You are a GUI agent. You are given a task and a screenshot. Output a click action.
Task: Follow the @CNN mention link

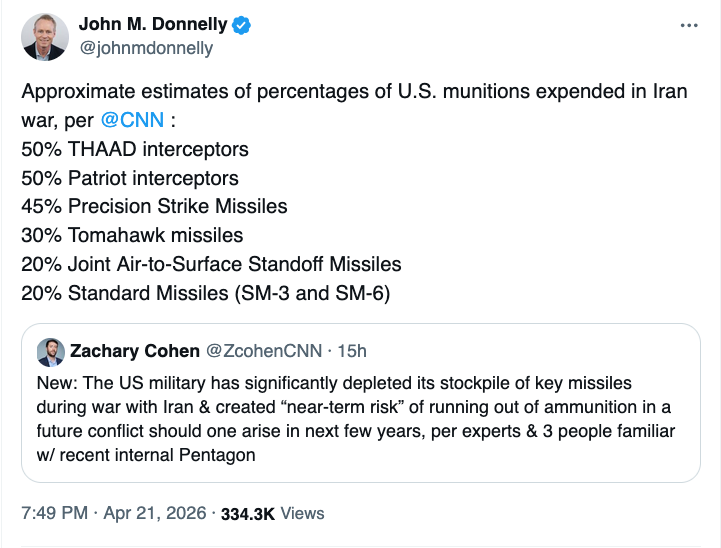[x=132, y=122]
